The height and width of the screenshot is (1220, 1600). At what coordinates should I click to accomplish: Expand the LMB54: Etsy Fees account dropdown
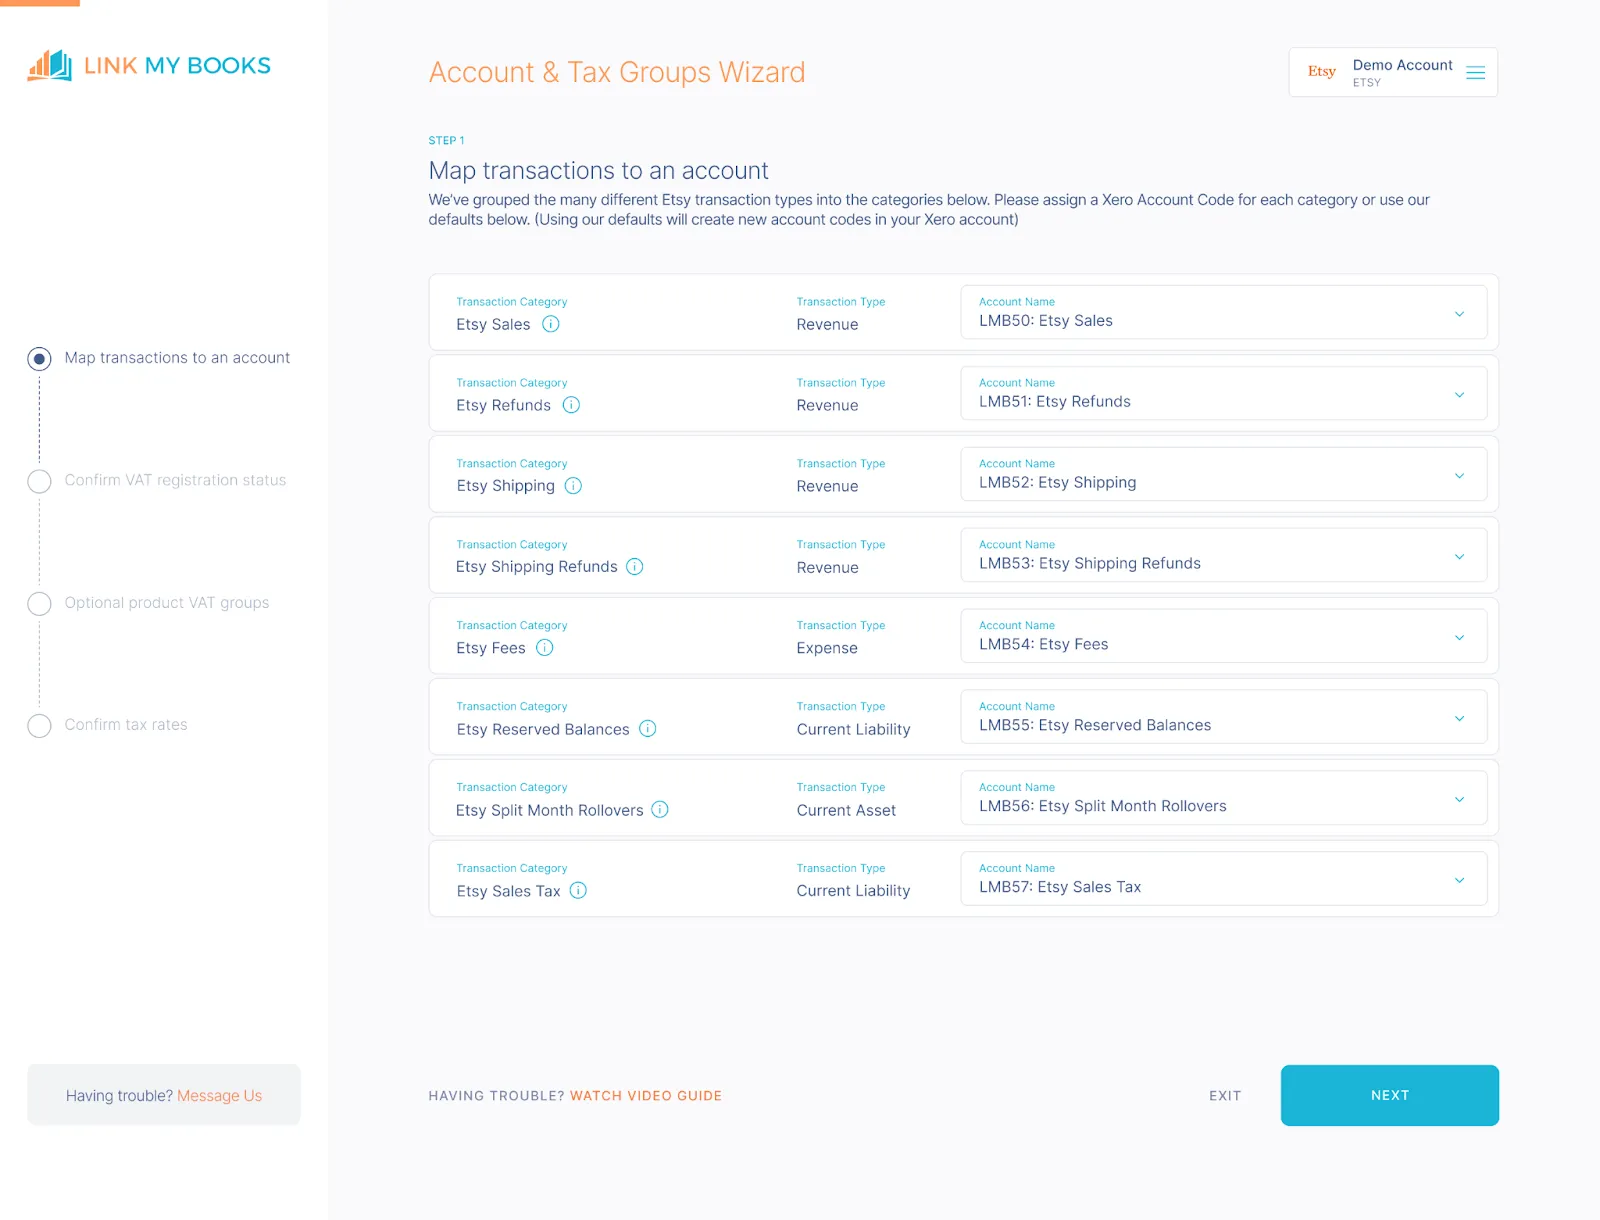click(1223, 637)
